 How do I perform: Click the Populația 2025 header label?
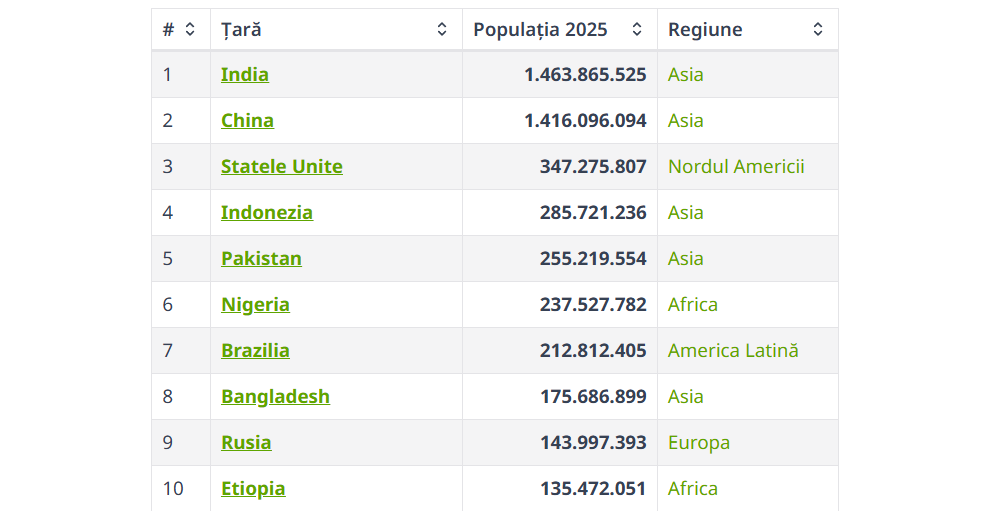540,30
